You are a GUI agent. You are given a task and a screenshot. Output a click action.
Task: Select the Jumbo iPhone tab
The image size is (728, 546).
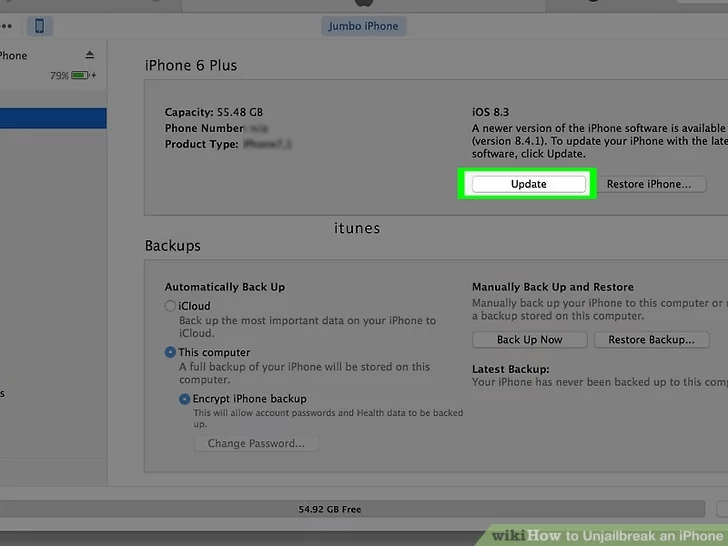[x=363, y=26]
